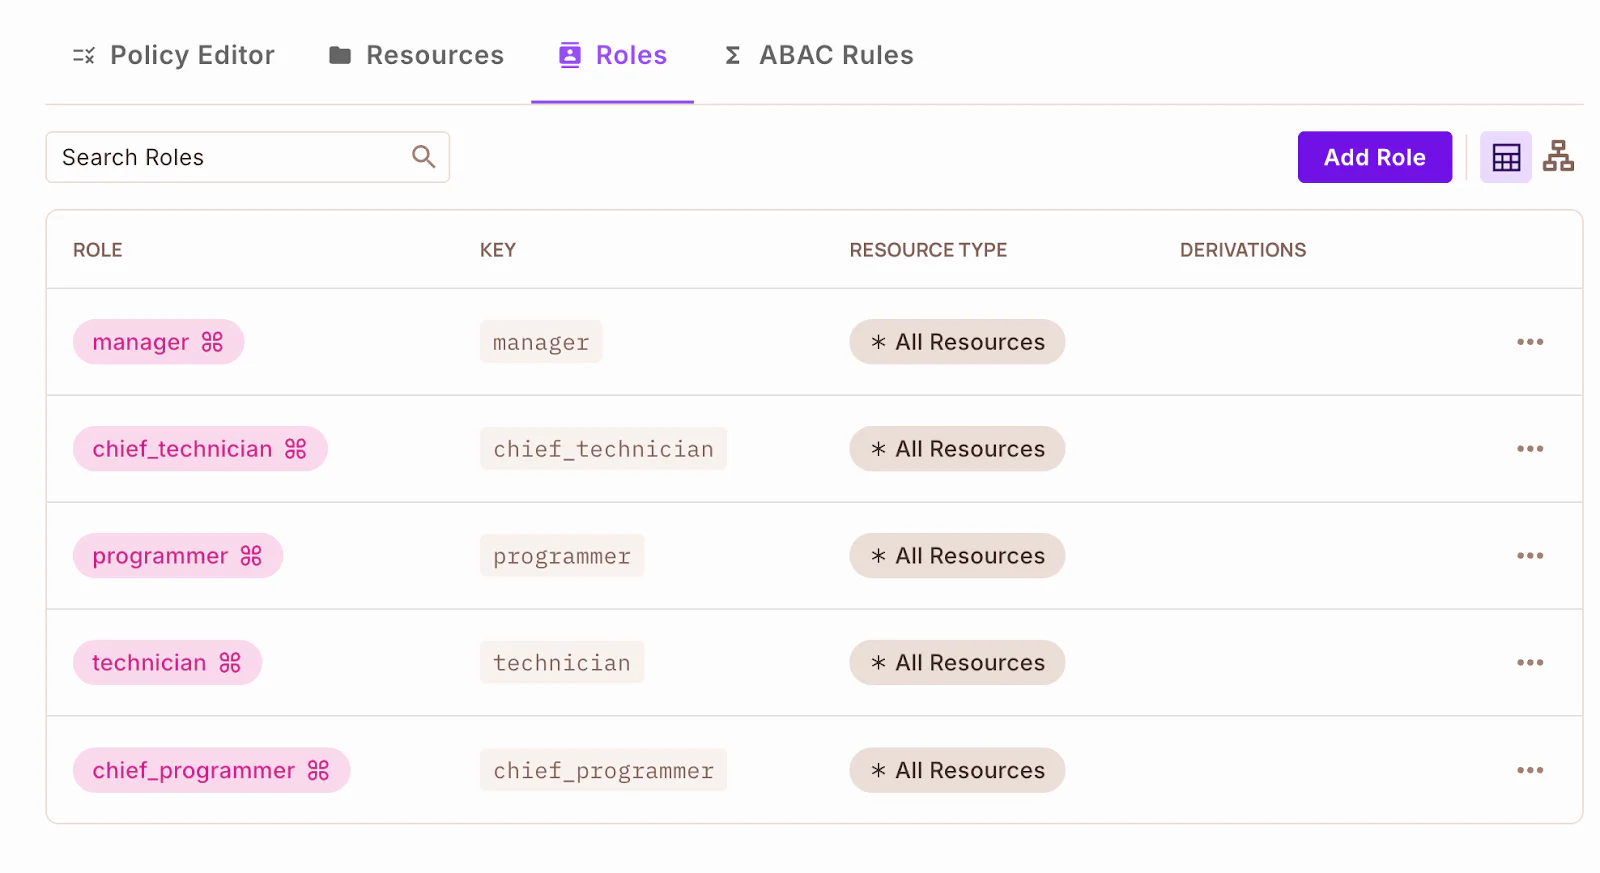
Task: Click the command icon on manager tag
Action: tap(212, 342)
